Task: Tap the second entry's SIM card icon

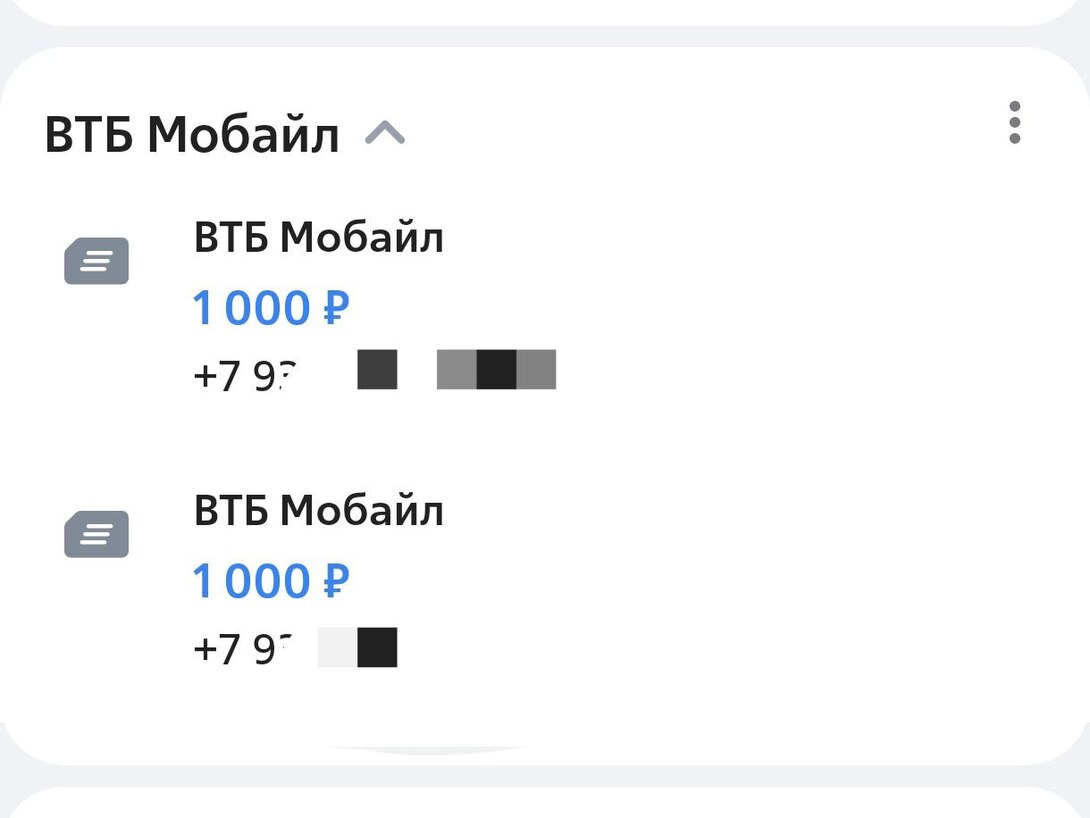Action: pyautogui.click(x=97, y=534)
